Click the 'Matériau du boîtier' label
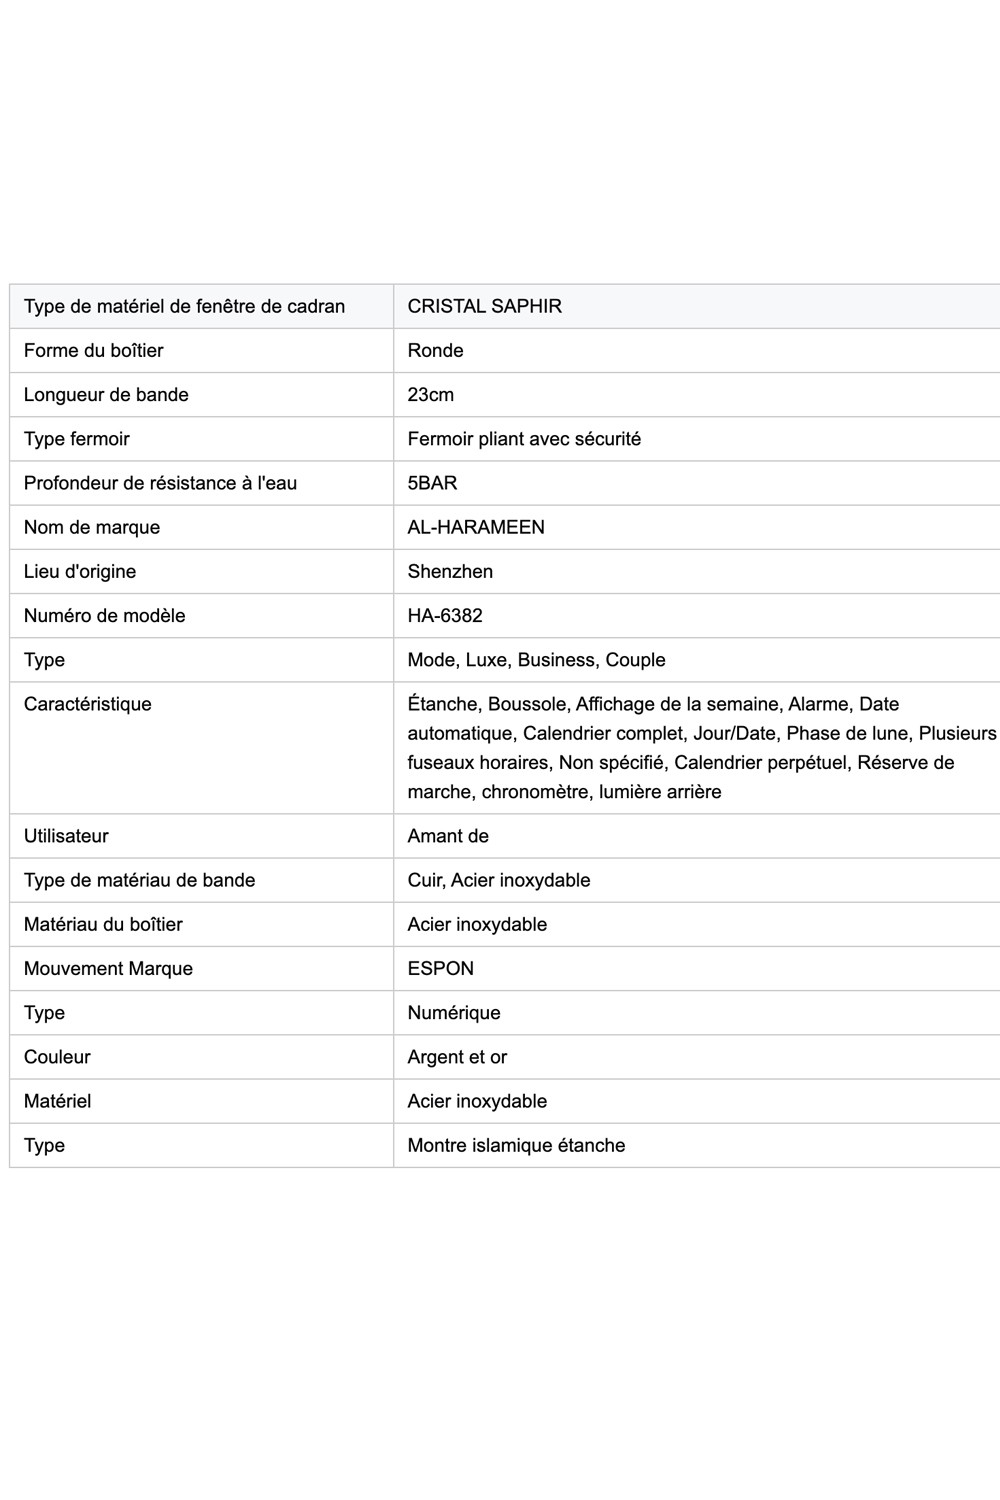 tap(103, 924)
